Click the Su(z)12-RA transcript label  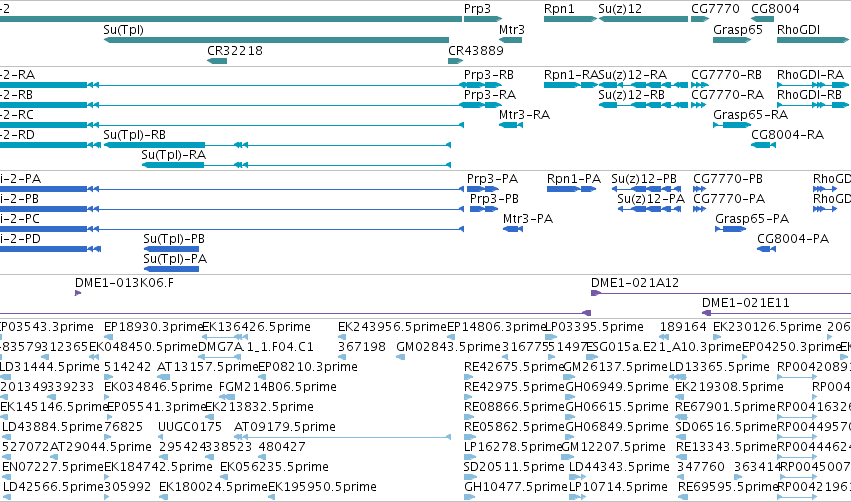coord(633,75)
